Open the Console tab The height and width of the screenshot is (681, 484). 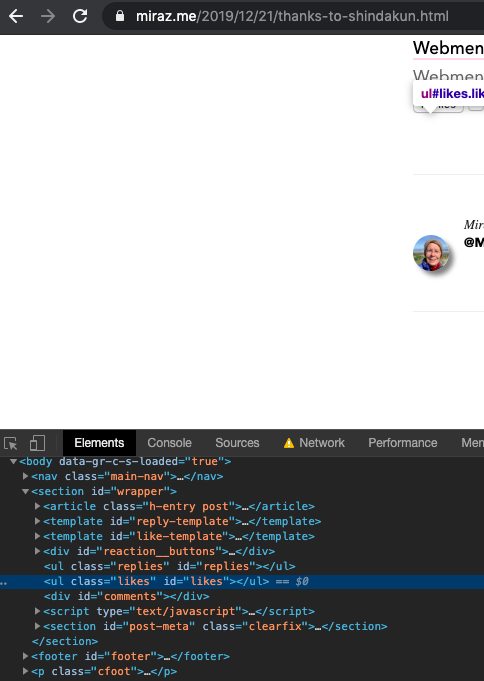[x=169, y=443]
